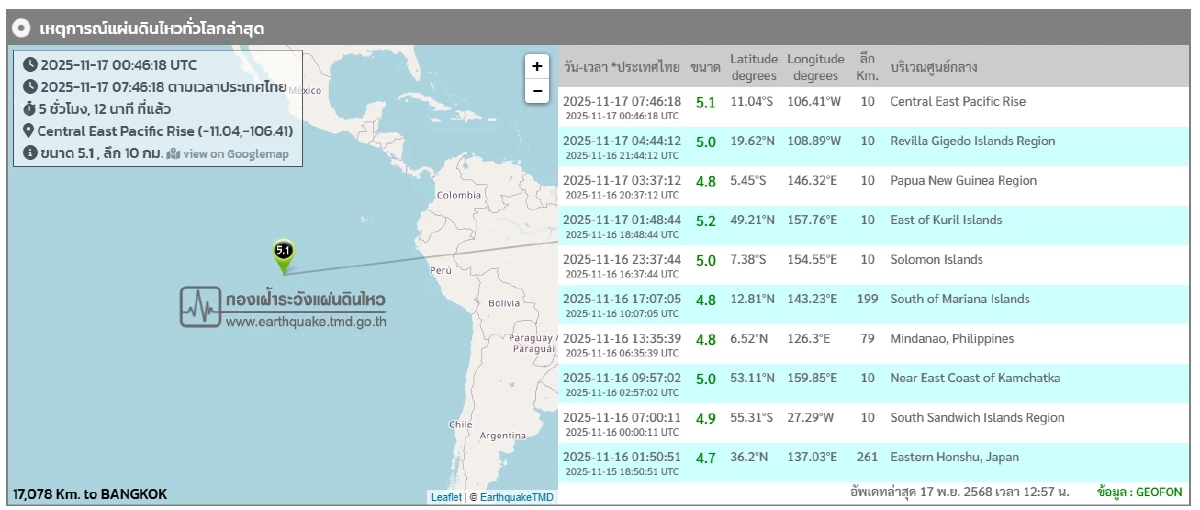1200x510 pixels.
Task: Click the stopwatch elapsed time icon
Action: (x=30, y=109)
